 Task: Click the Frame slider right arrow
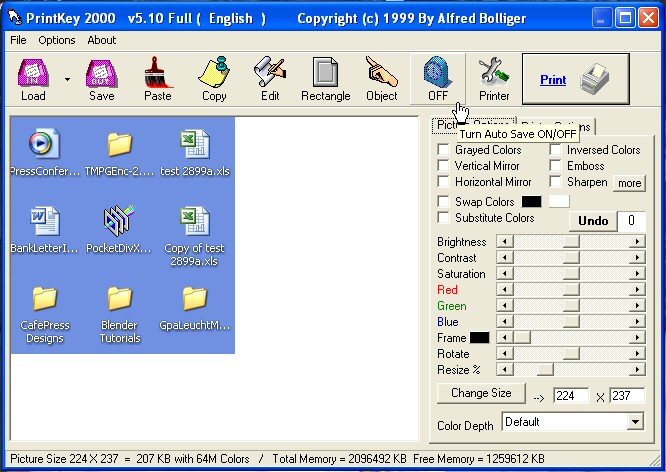(x=637, y=338)
